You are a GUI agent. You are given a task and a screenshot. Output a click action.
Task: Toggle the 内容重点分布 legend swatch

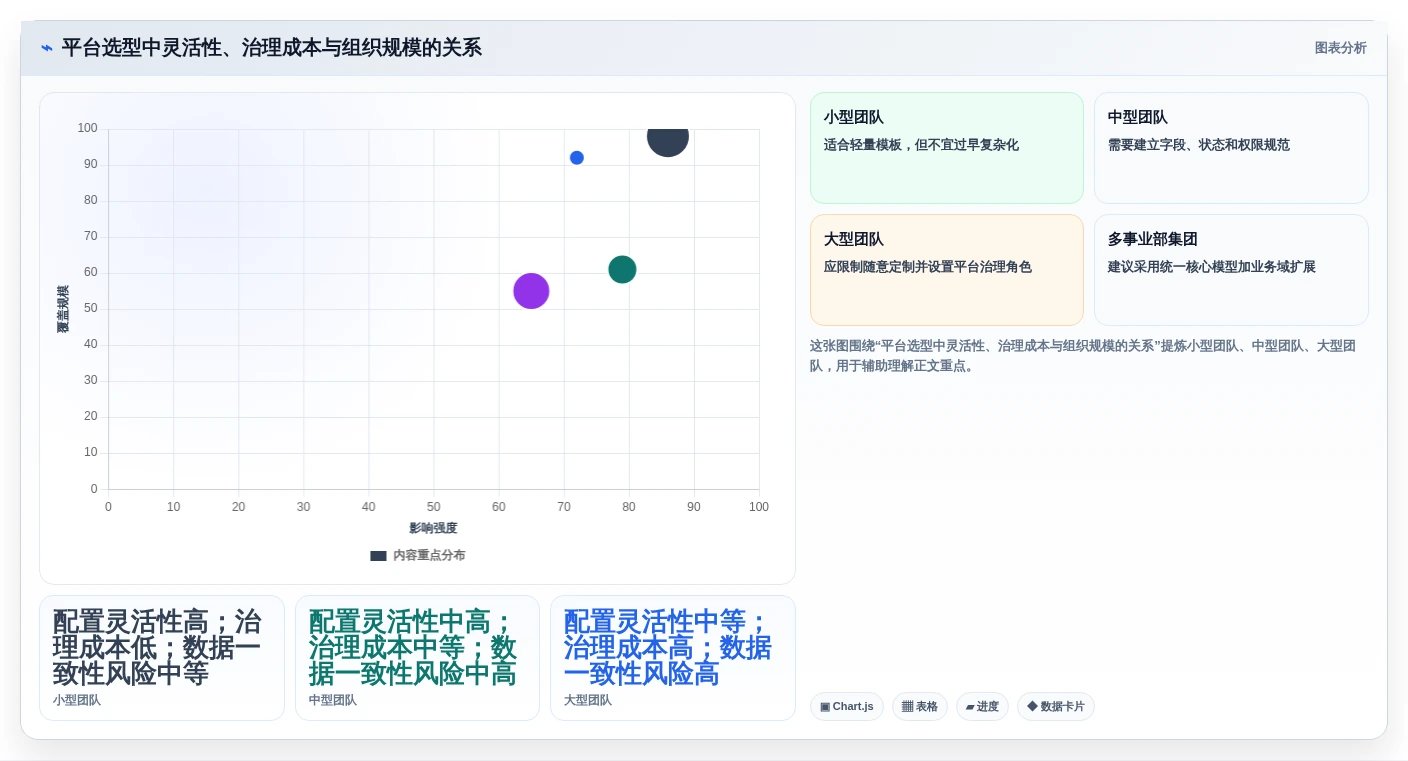click(x=378, y=556)
